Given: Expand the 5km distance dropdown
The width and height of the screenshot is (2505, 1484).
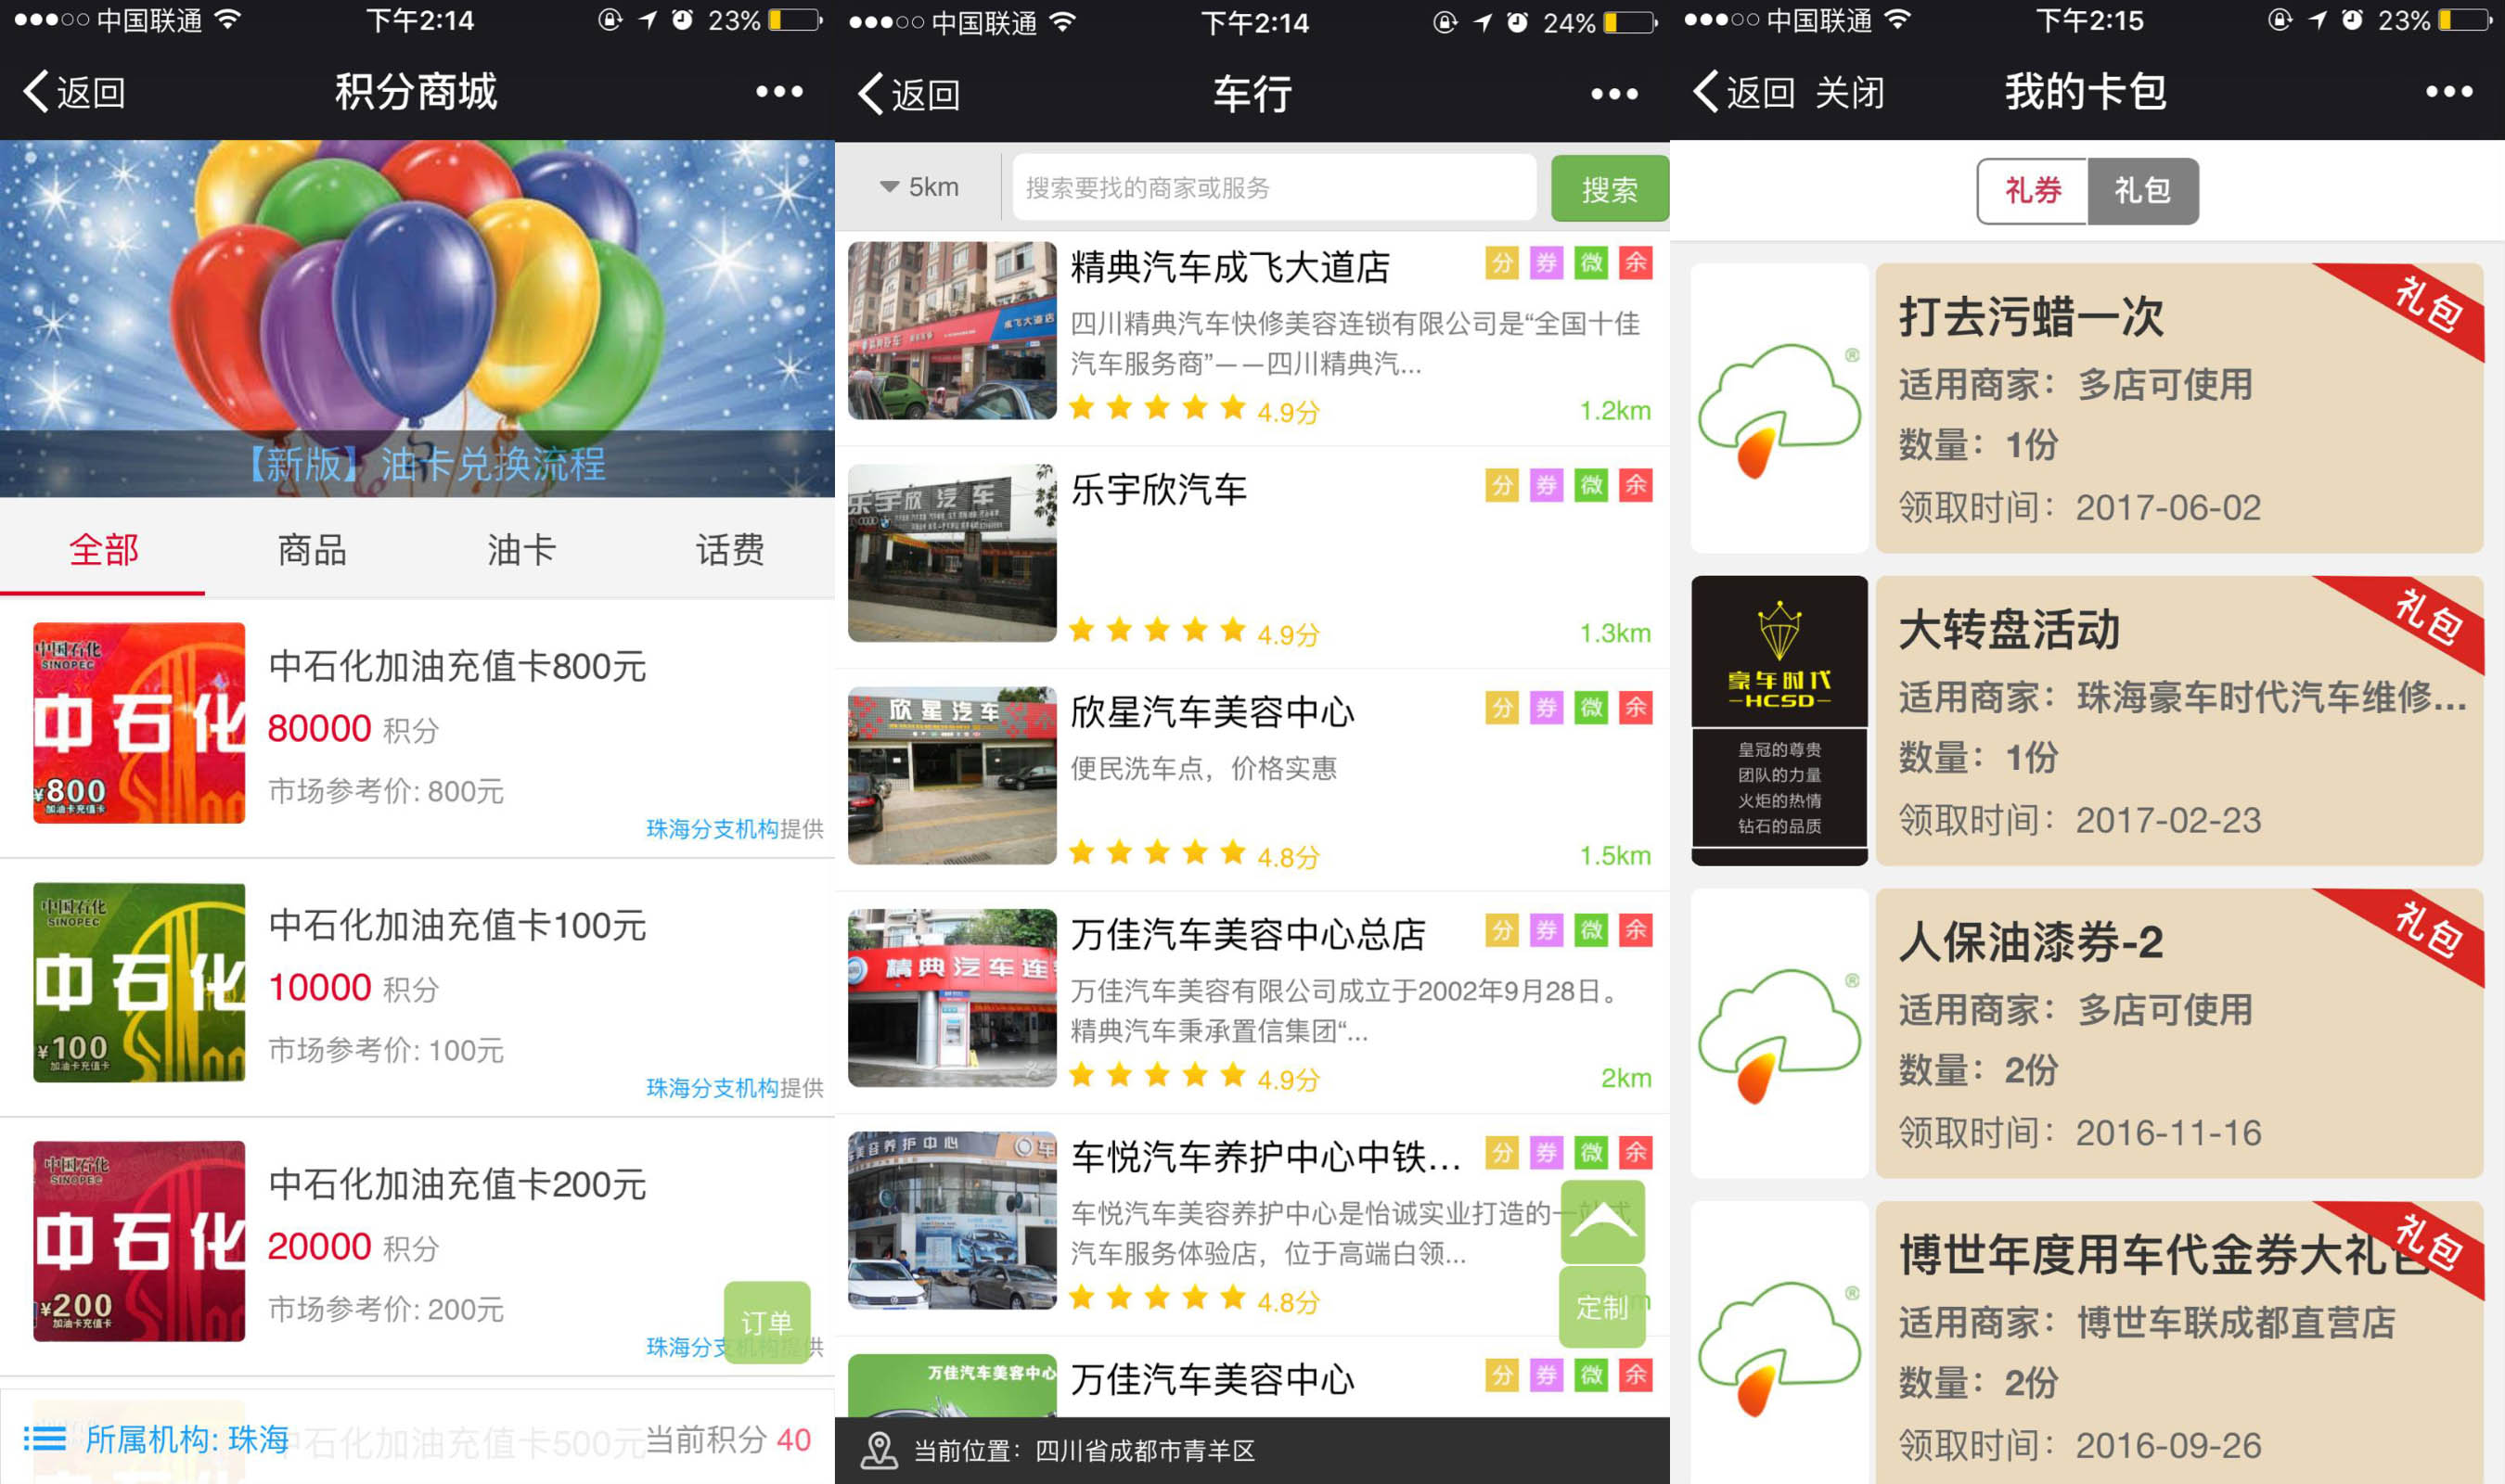Looking at the screenshot, I should pyautogui.click(x=918, y=187).
